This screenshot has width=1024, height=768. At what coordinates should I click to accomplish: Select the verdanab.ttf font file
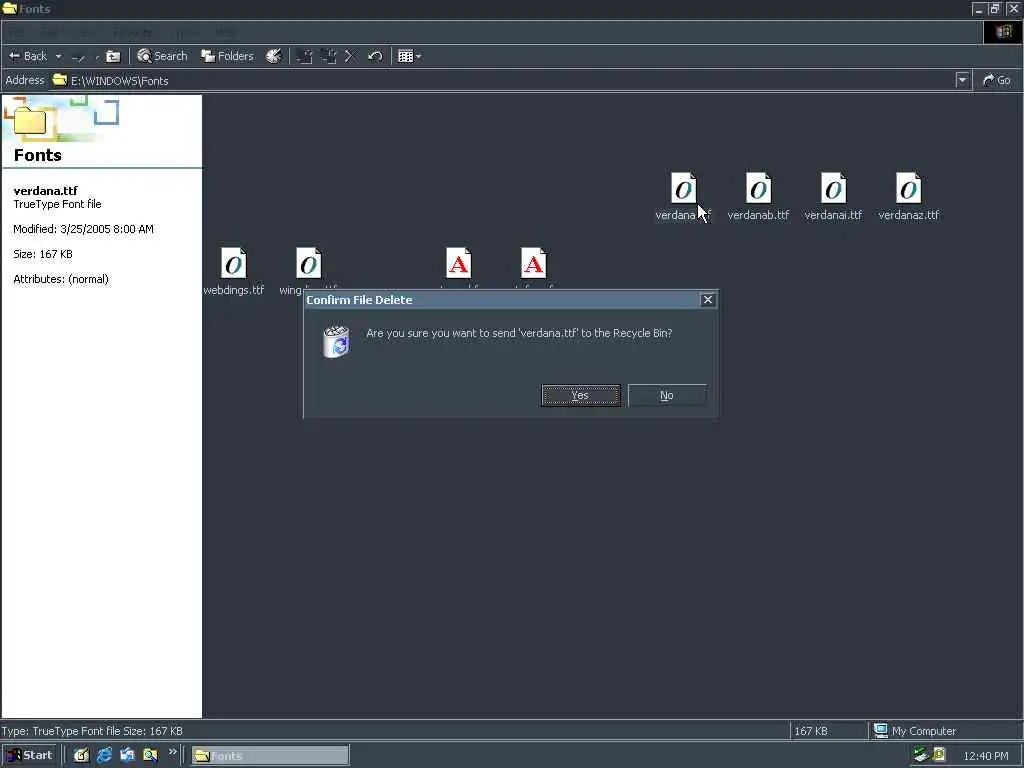tap(758, 197)
